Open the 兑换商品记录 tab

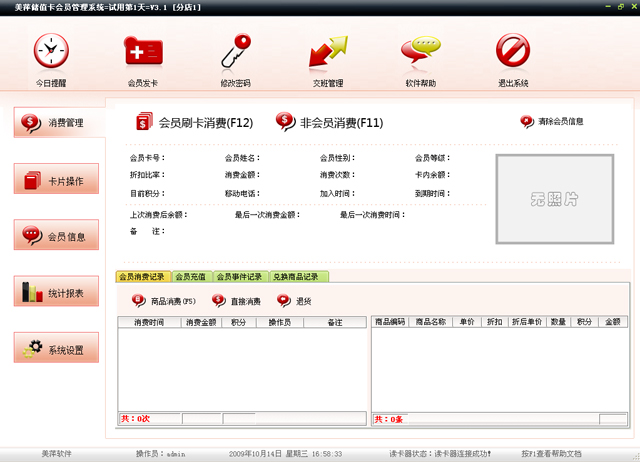point(296,276)
